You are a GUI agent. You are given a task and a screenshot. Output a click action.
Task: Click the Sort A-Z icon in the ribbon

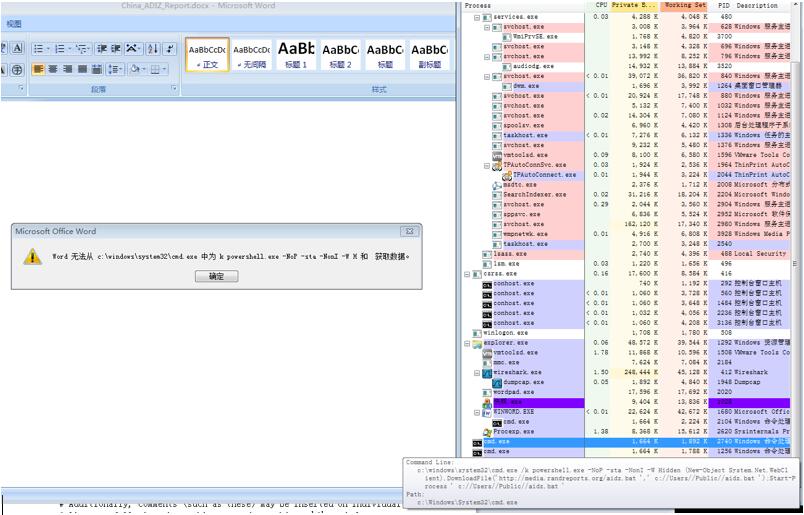pyautogui.click(x=153, y=49)
